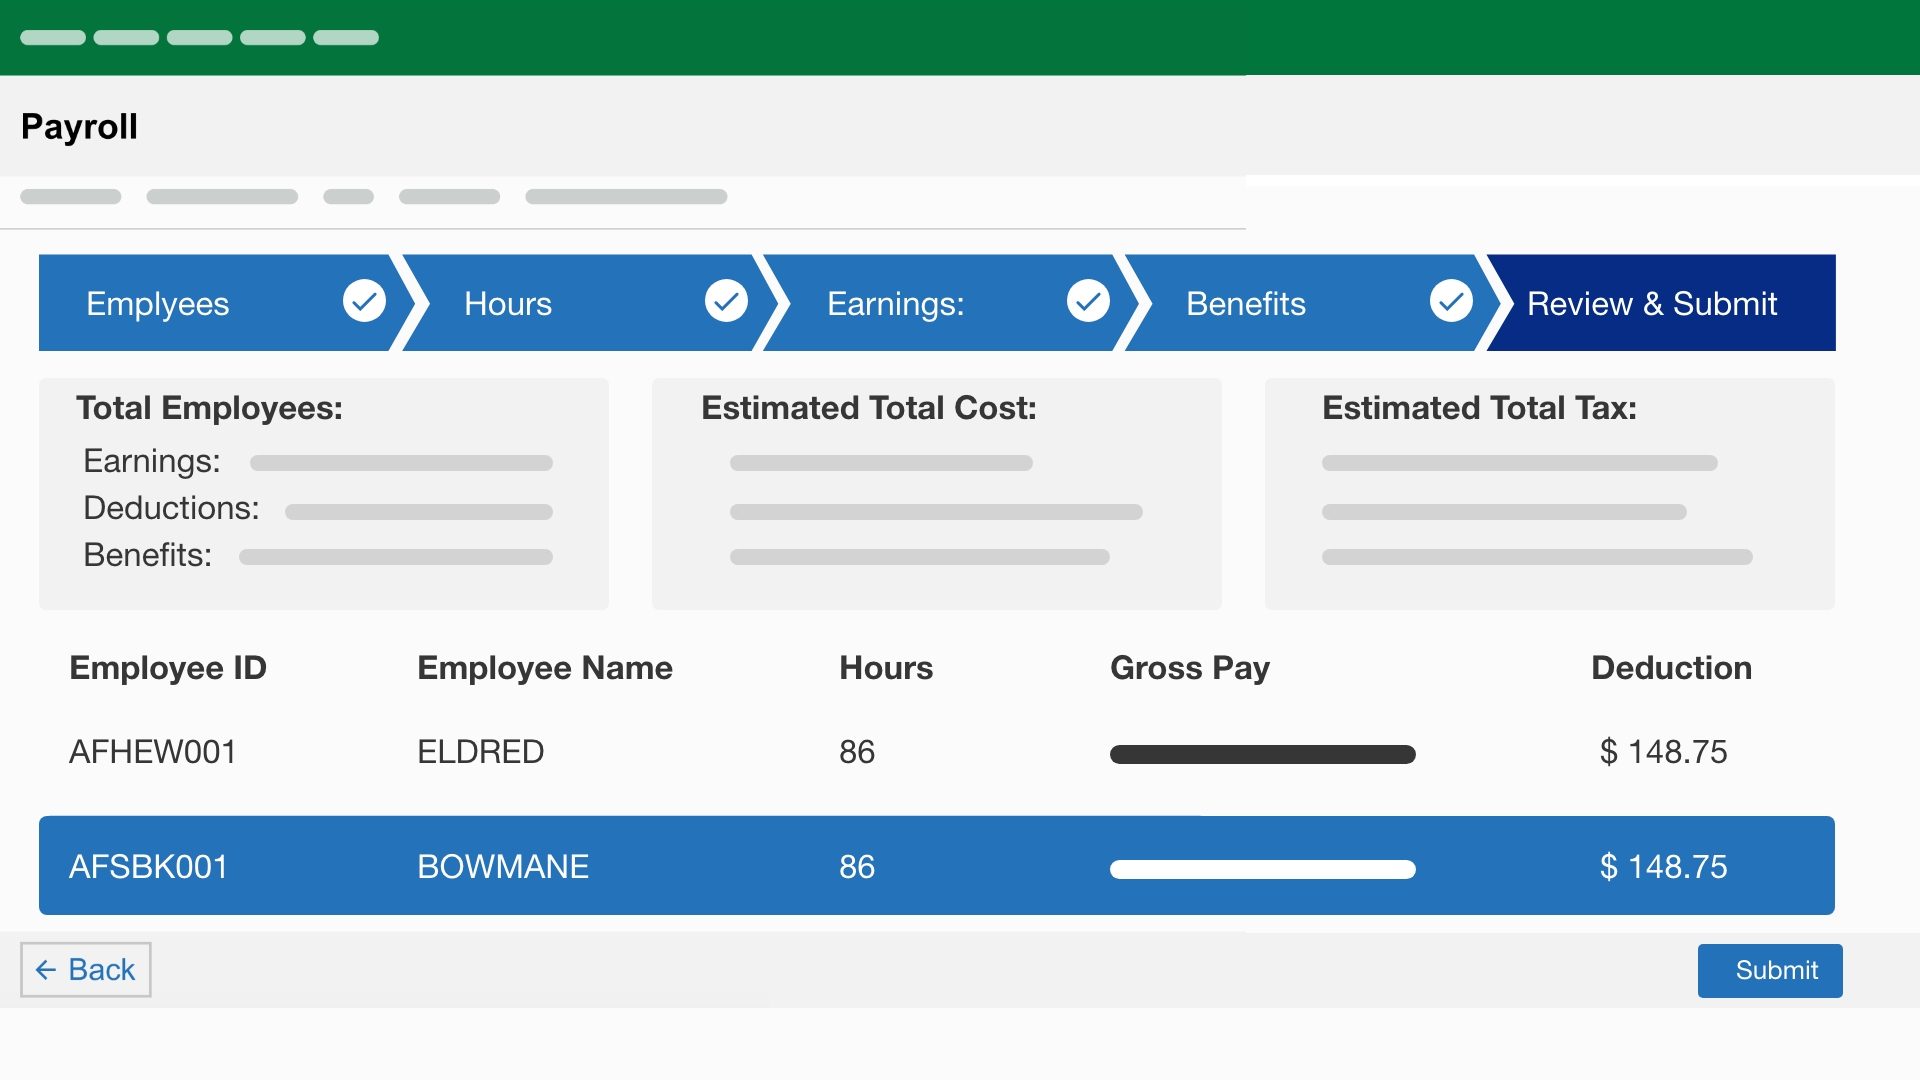
Task: Click the first breadcrumb placeholder below Payroll
Action: pyautogui.click(x=70, y=196)
